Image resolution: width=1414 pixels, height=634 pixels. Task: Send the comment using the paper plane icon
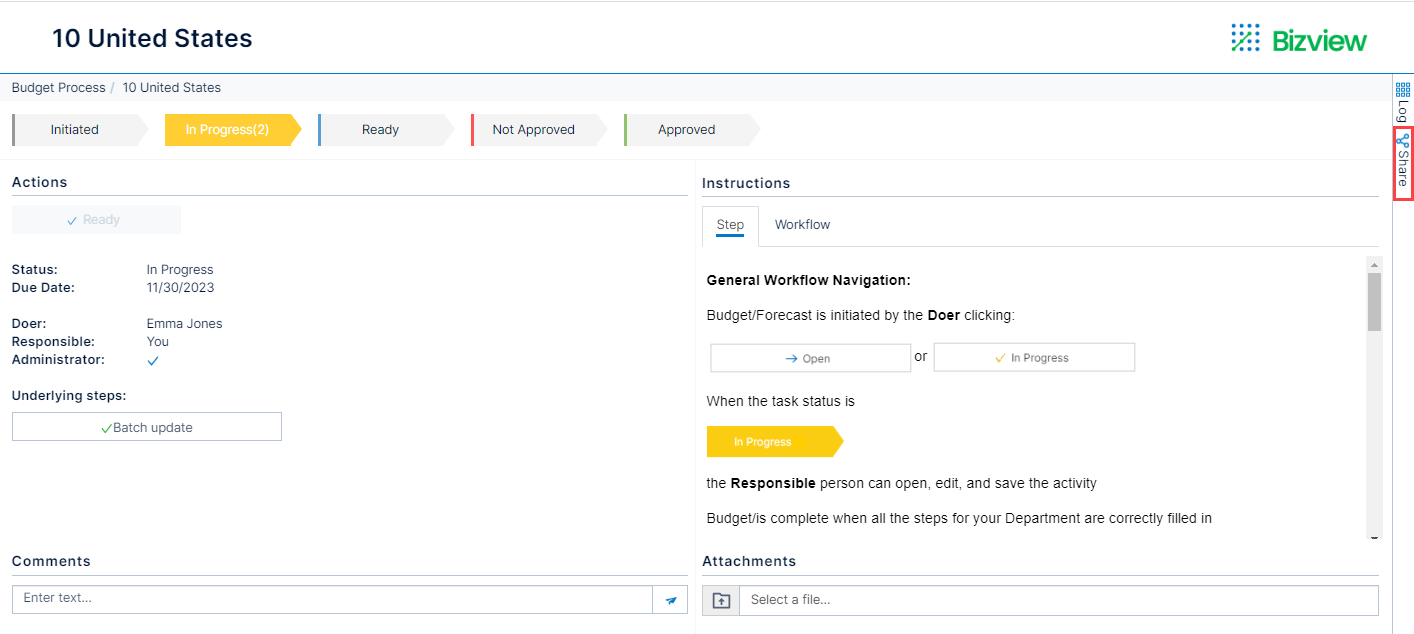tap(670, 599)
